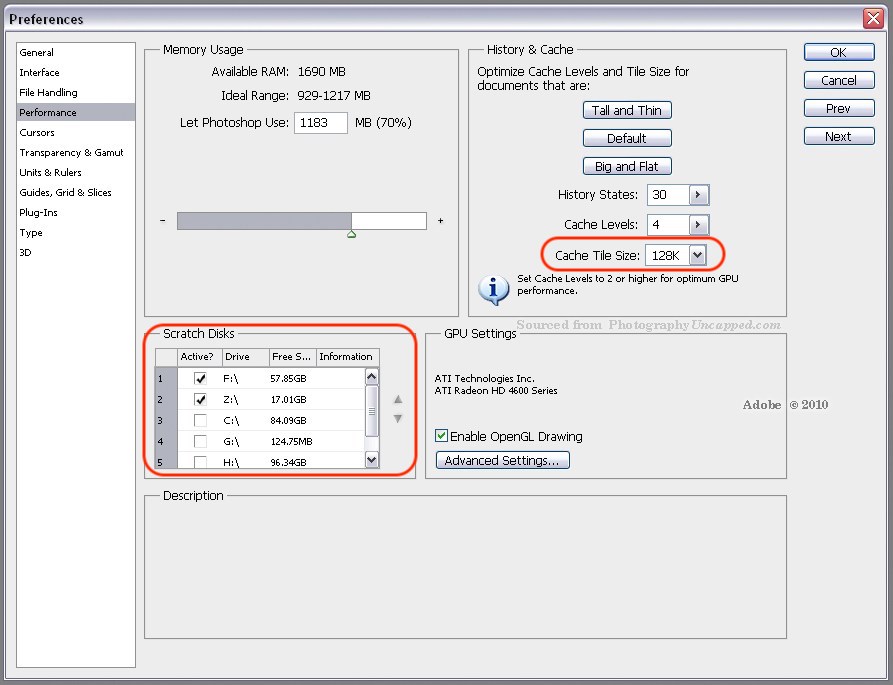Open the History States dropdown
This screenshot has width=893, height=685.
pos(697,194)
